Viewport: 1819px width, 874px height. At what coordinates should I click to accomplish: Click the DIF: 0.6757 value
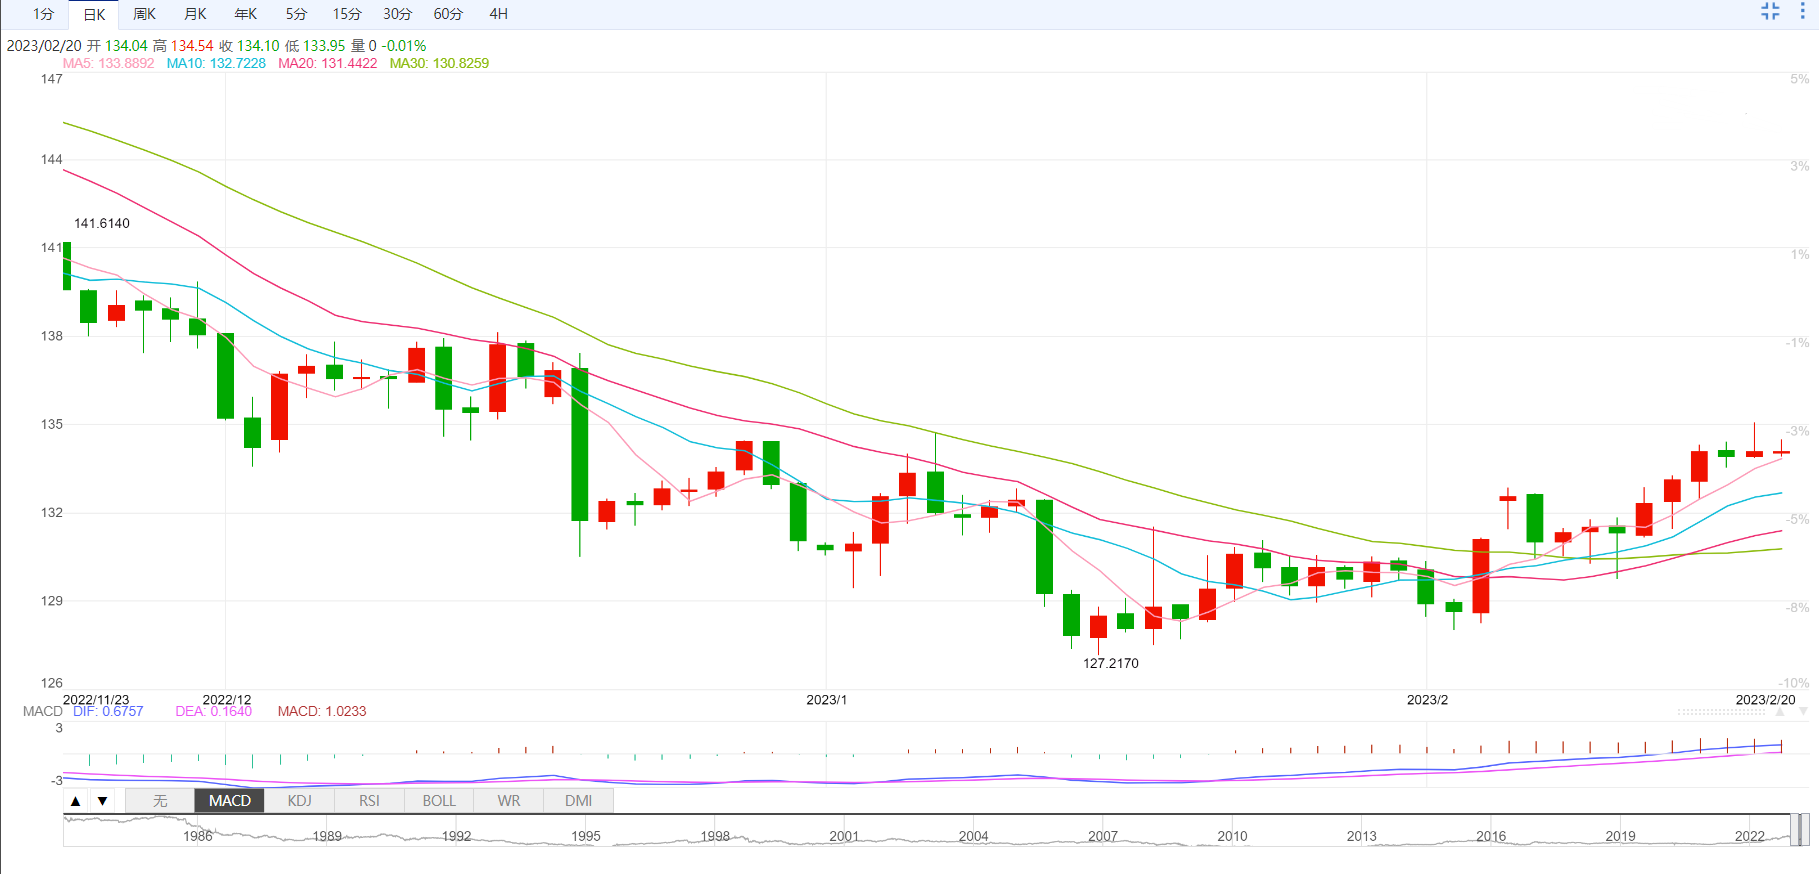pyautogui.click(x=108, y=711)
